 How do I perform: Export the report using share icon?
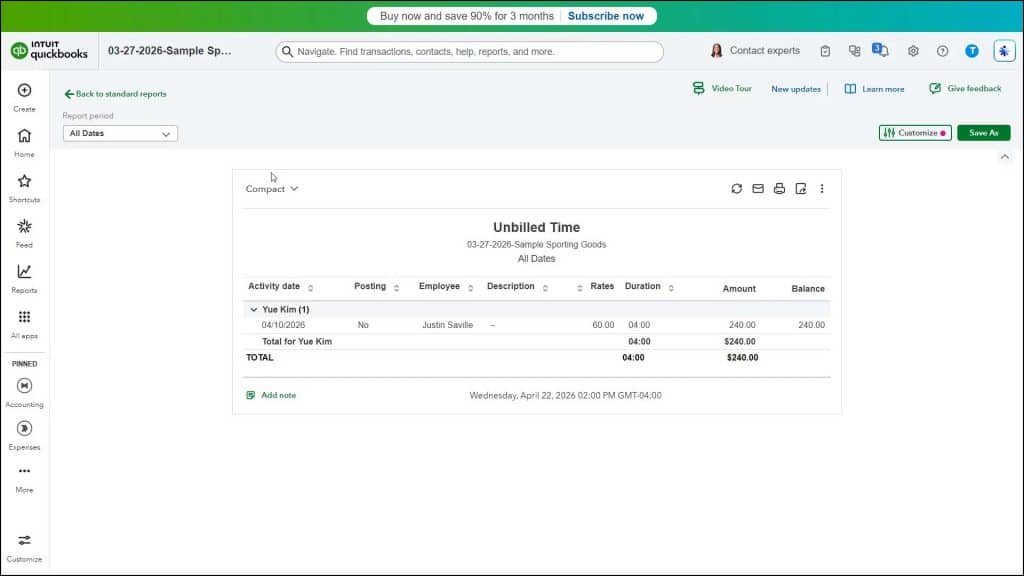click(x=800, y=188)
